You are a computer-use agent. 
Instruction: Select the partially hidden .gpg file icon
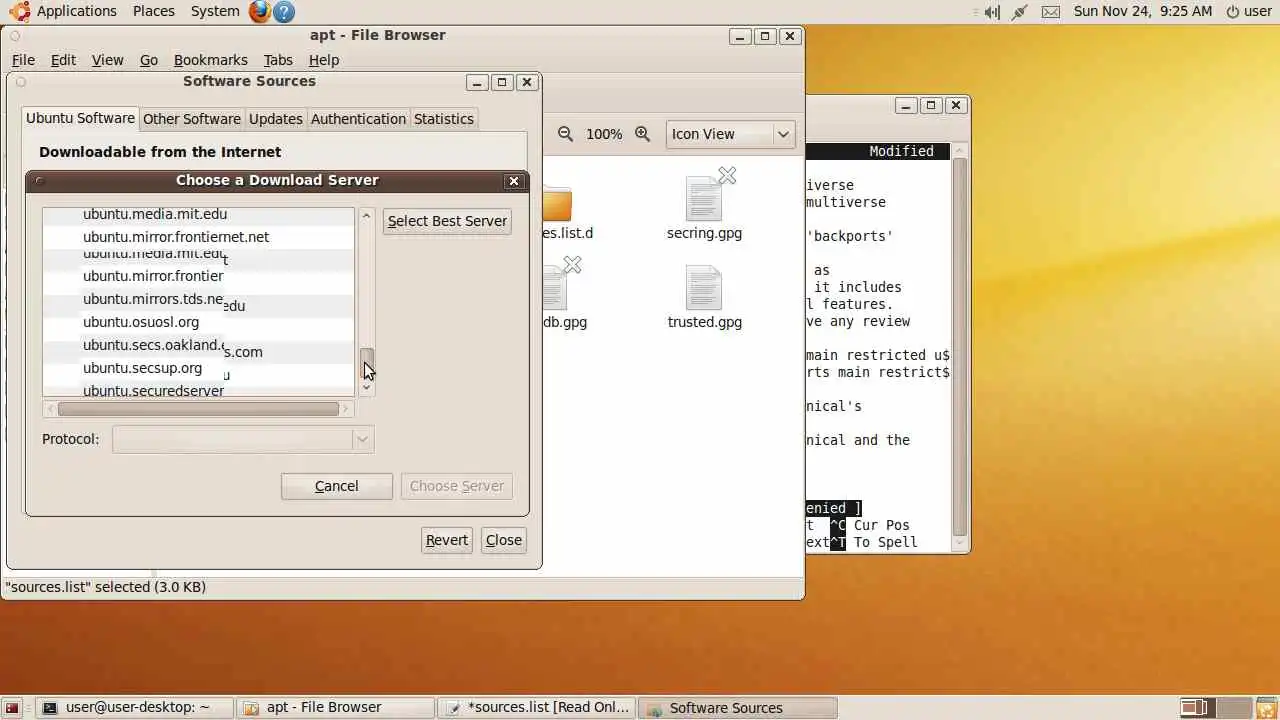558,287
